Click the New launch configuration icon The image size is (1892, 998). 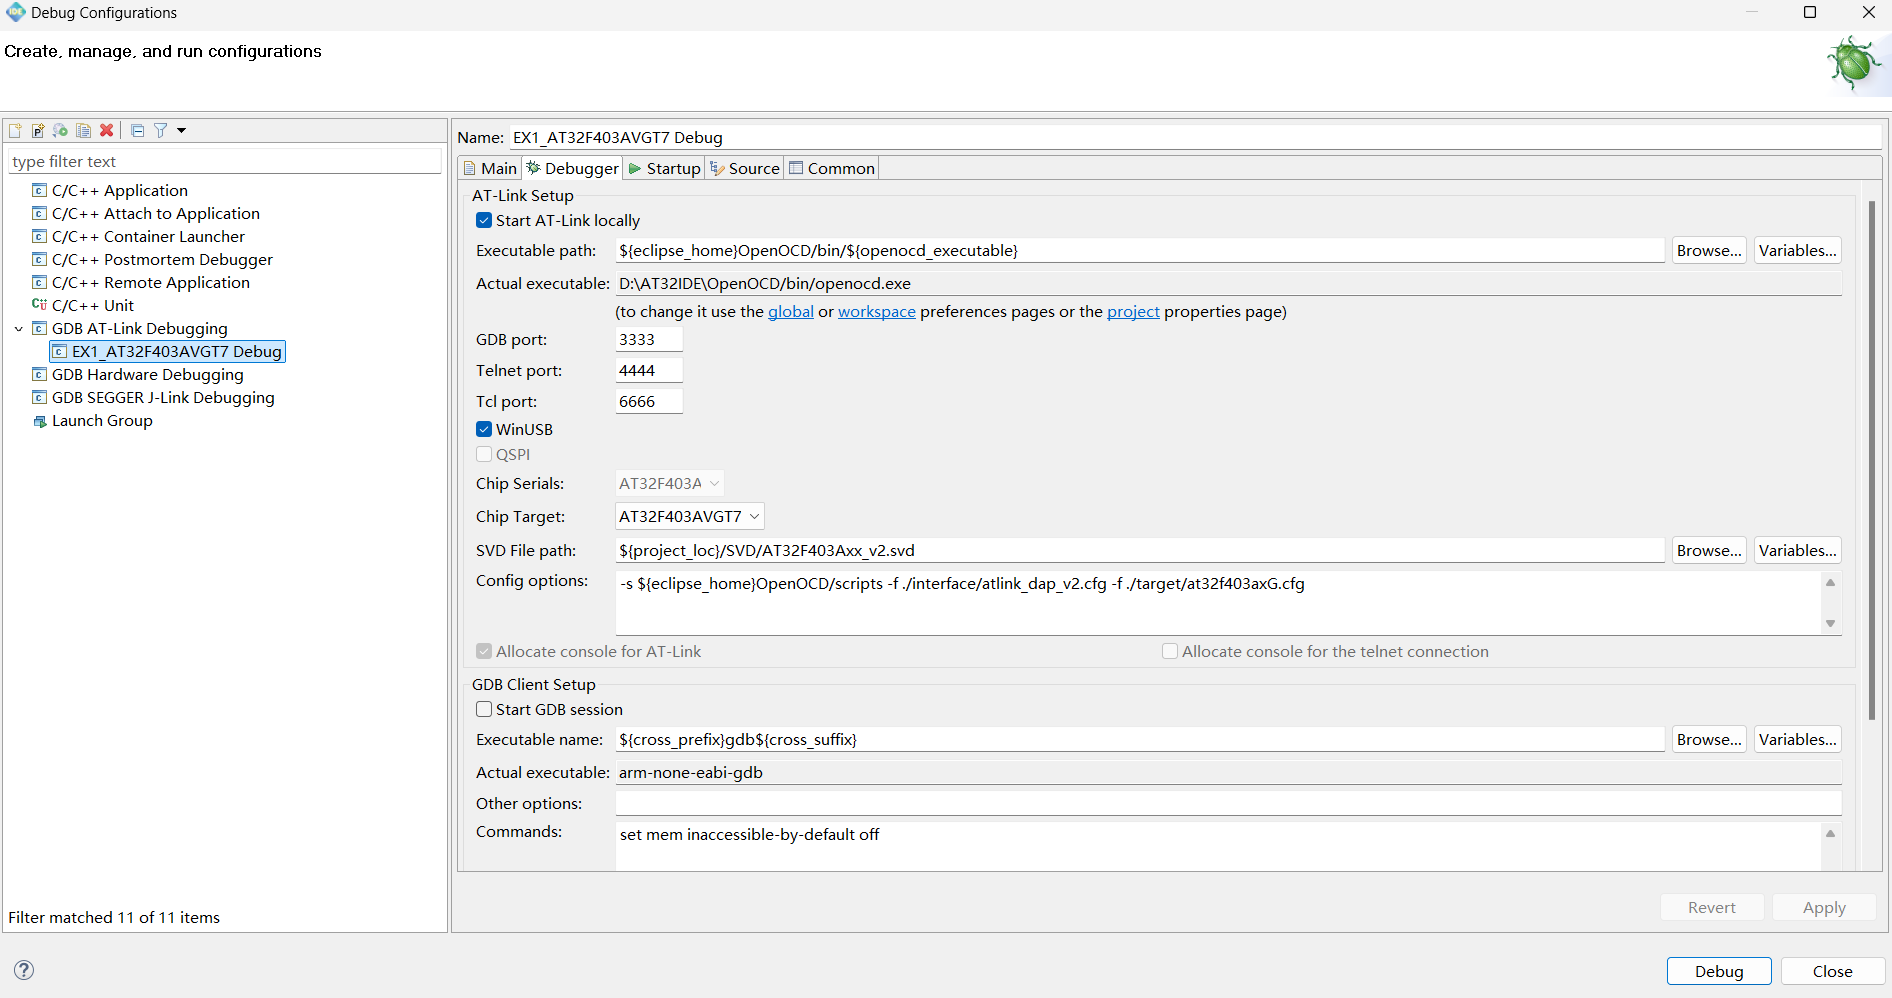(15, 131)
